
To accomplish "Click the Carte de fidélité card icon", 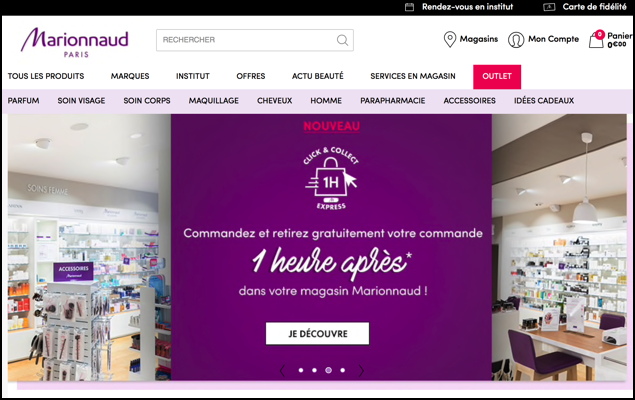I will (x=549, y=7).
